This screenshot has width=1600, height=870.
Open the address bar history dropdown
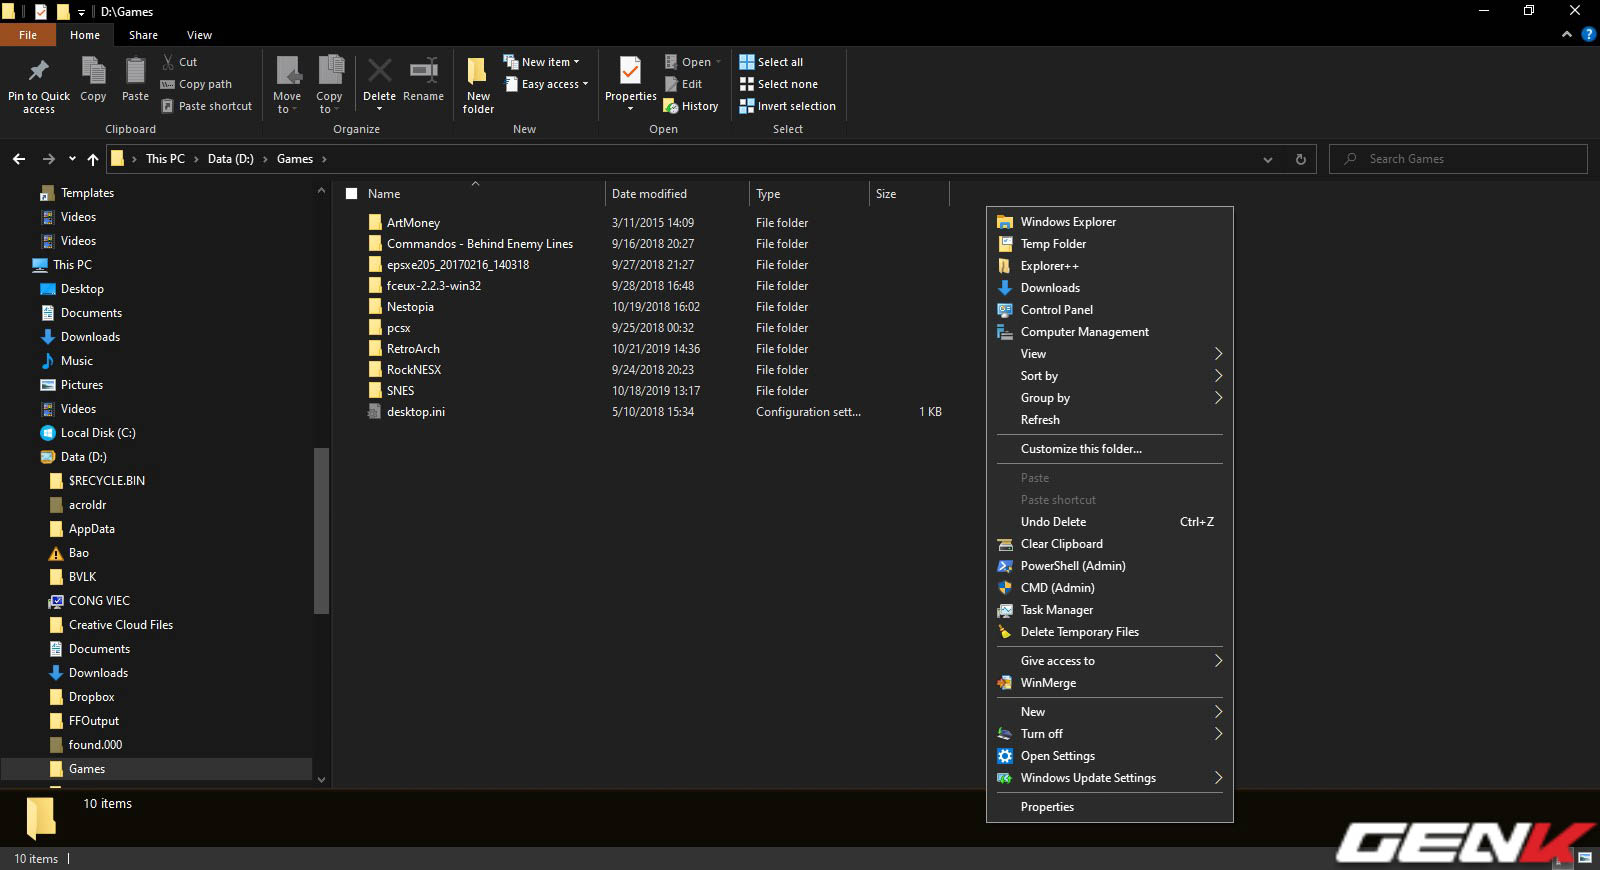[1268, 159]
